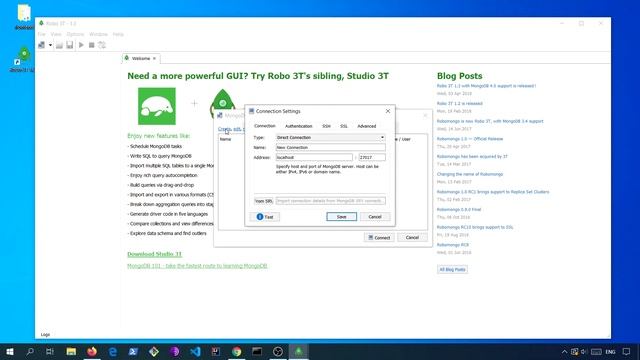The width and height of the screenshot is (640, 360).
Task: Open blog post Robo 3T 1.2 is released
Action: pos(460,104)
